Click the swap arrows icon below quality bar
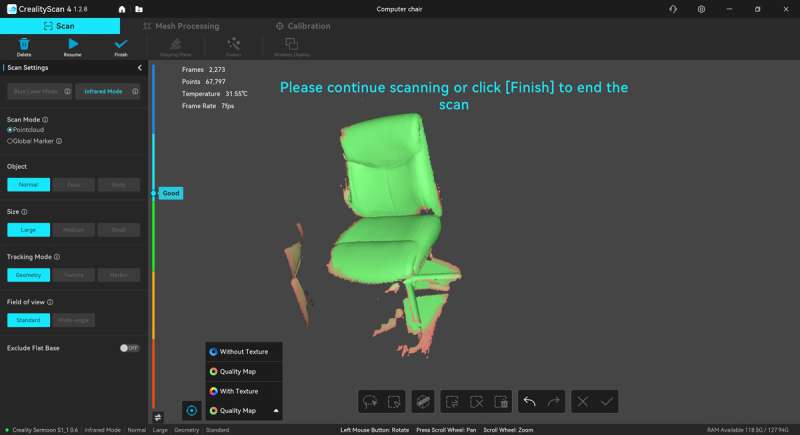 click(x=158, y=417)
